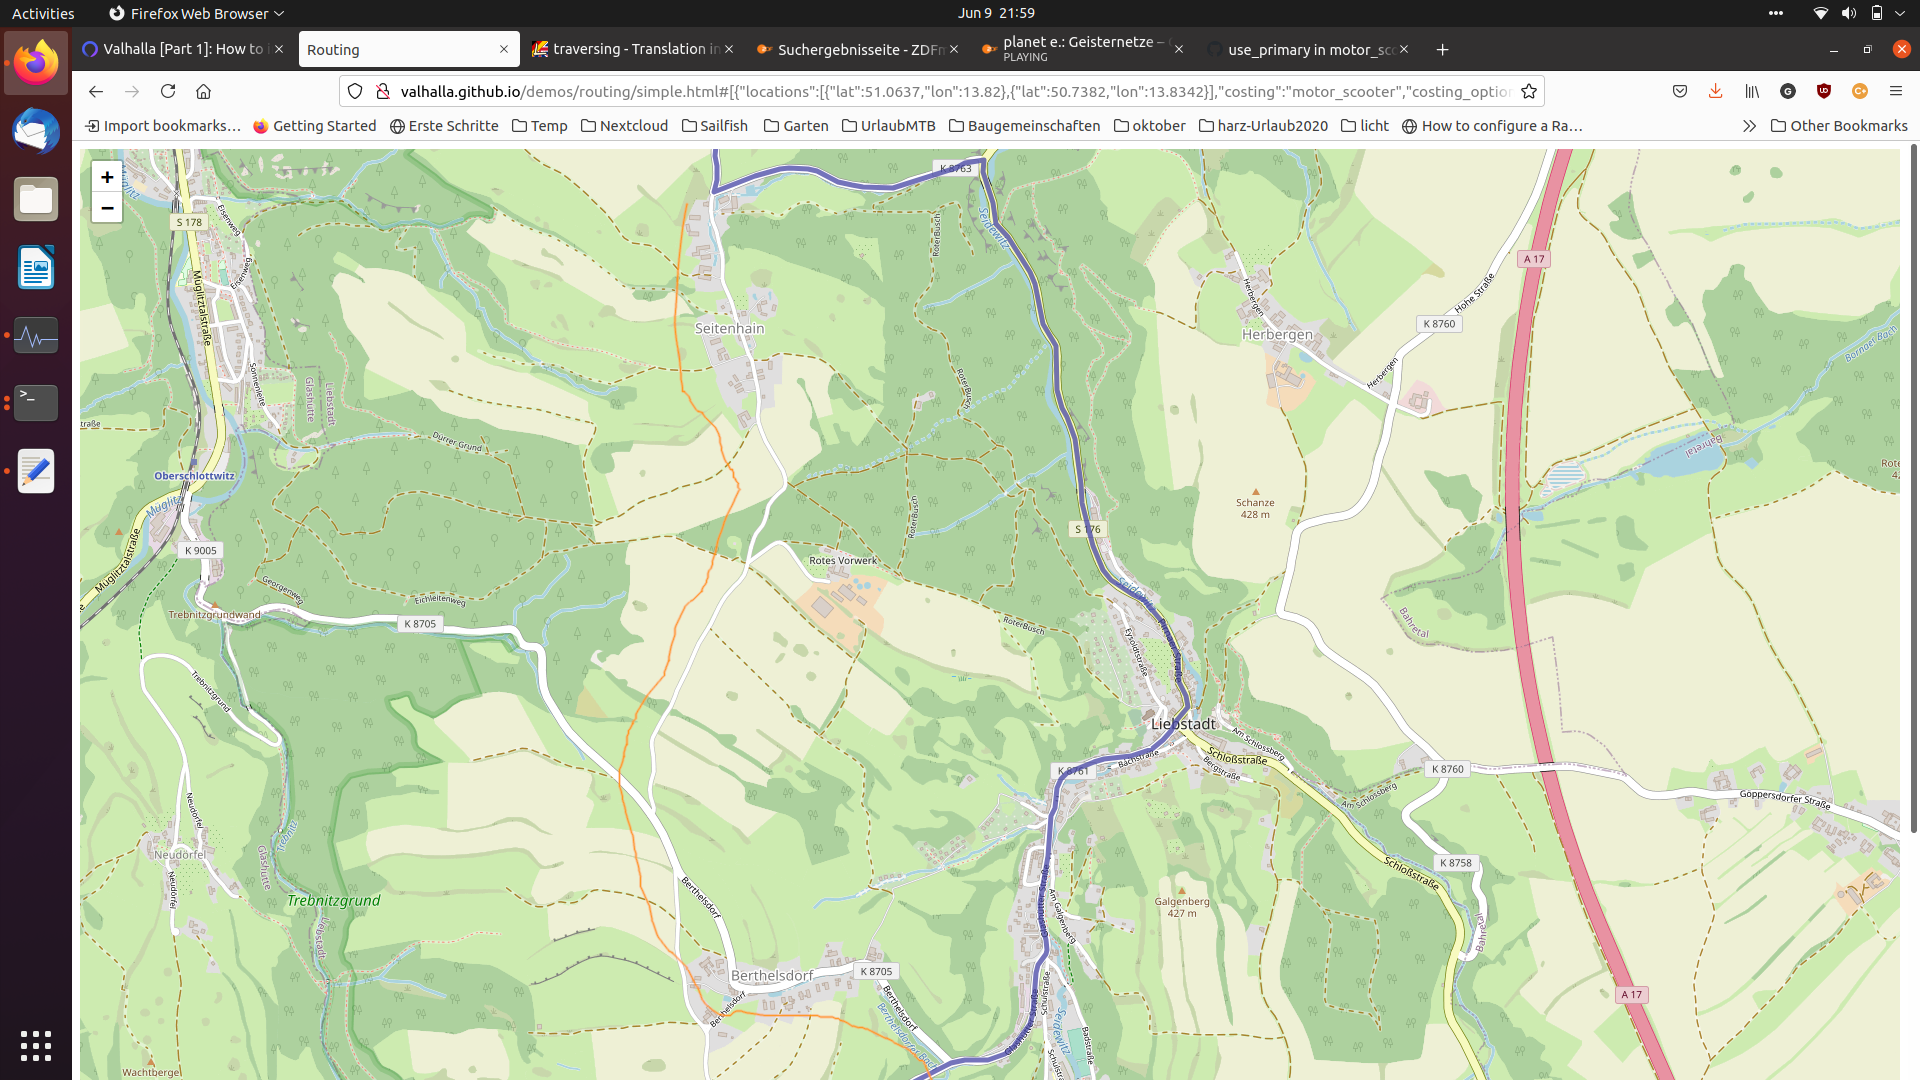Image resolution: width=1920 pixels, height=1080 pixels.
Task: Zoom in on the map
Action: click(107, 177)
